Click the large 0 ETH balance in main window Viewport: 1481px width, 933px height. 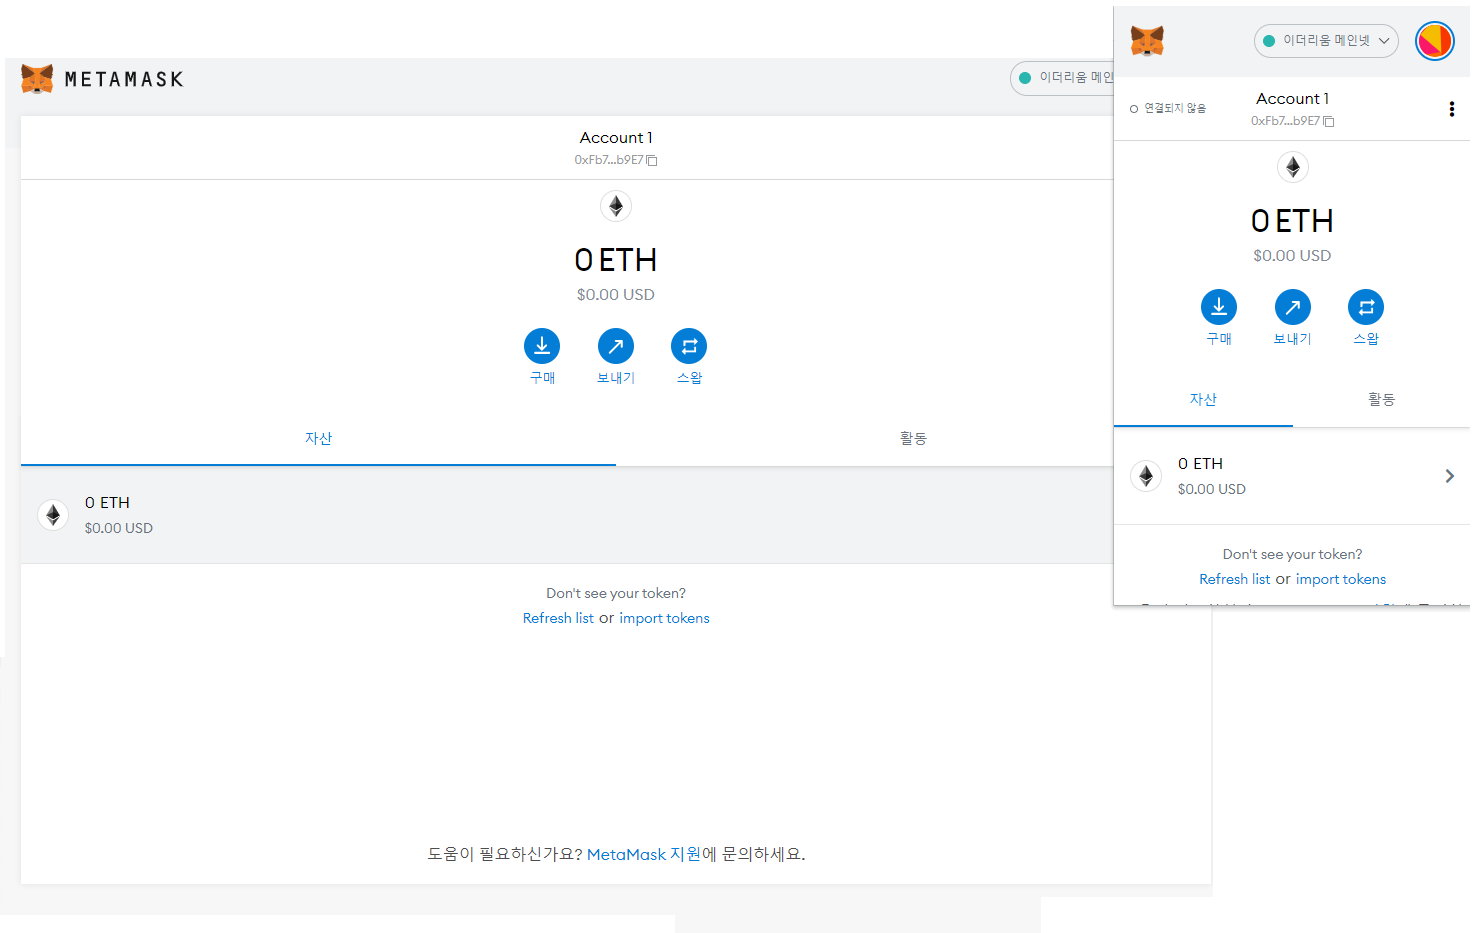[x=616, y=260]
